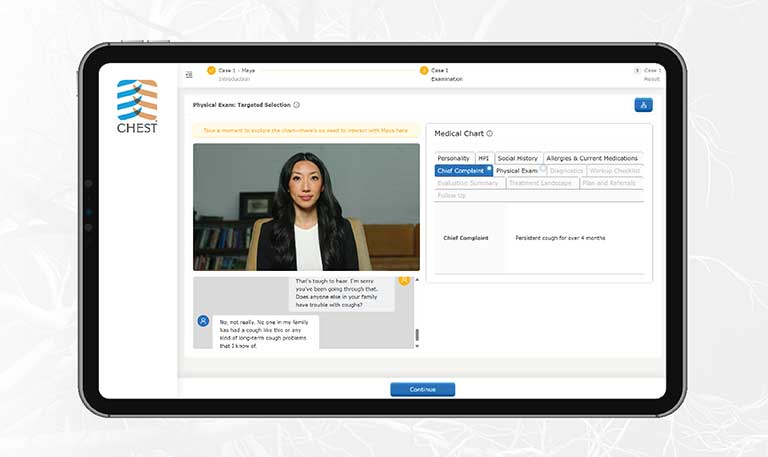Viewport: 768px width, 457px height.
Task: Click the chat scrollbar down arrow
Action: (x=417, y=346)
